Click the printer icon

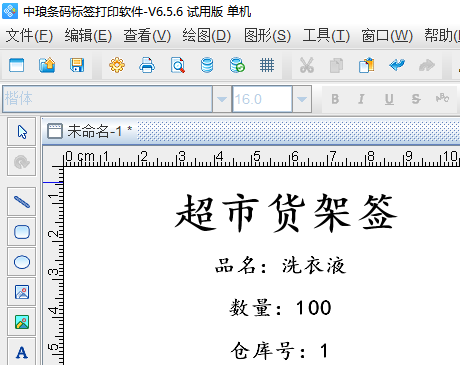coord(147,65)
